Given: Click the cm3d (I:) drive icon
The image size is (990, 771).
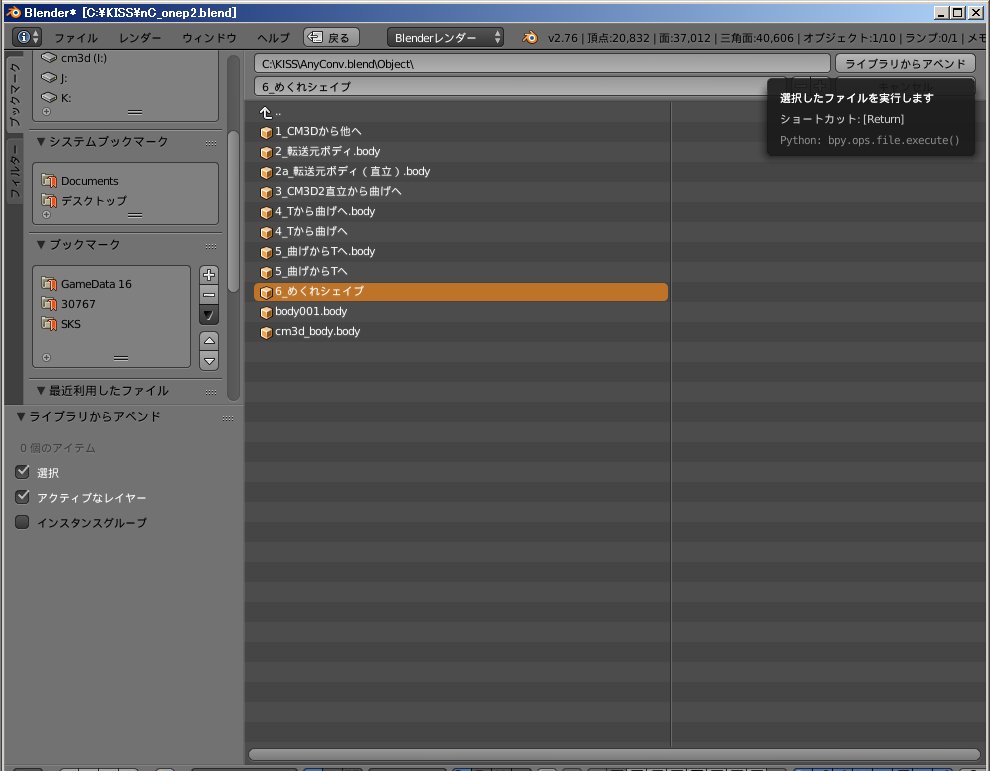Looking at the screenshot, I should [49, 57].
